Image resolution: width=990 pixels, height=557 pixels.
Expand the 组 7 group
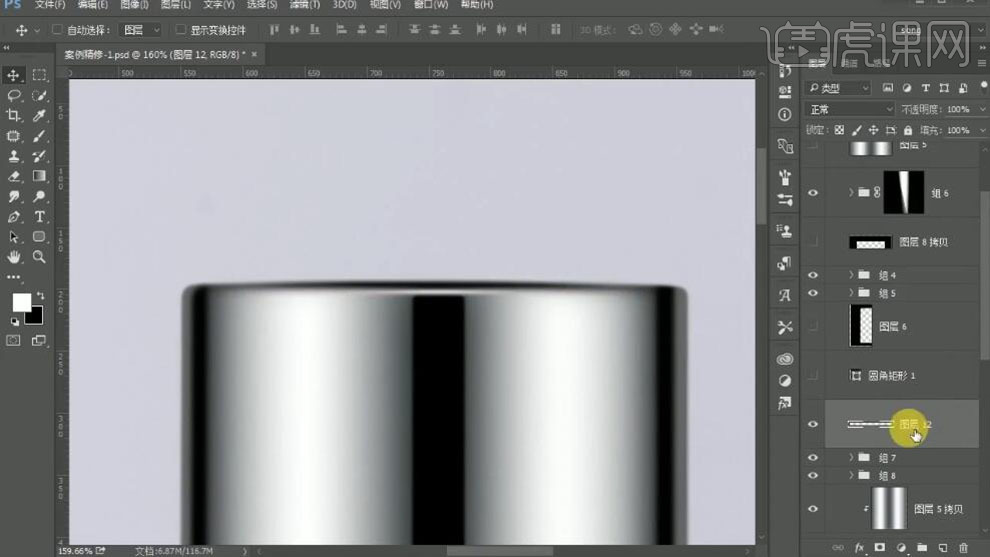(850, 457)
